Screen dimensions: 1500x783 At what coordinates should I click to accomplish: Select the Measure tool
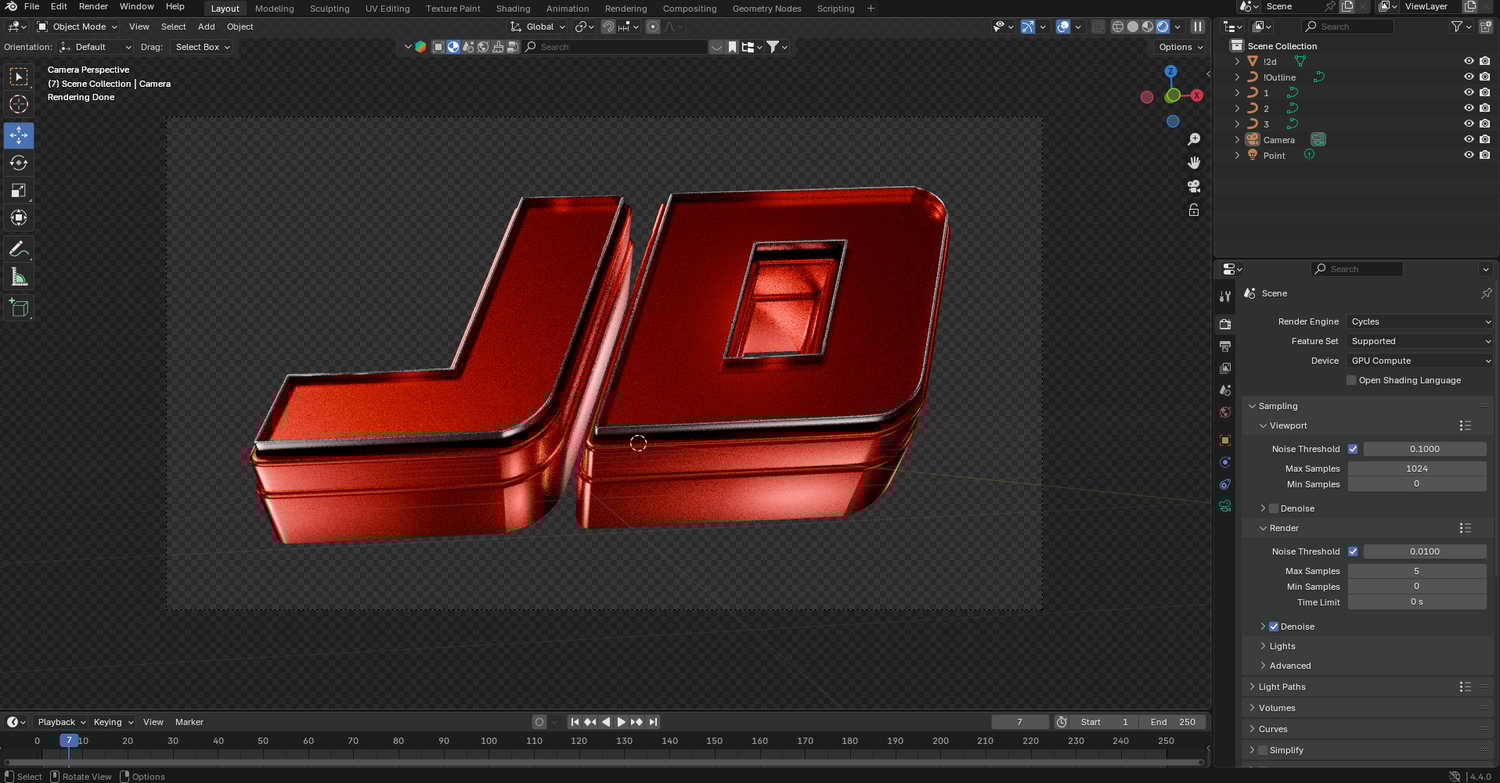(19, 277)
